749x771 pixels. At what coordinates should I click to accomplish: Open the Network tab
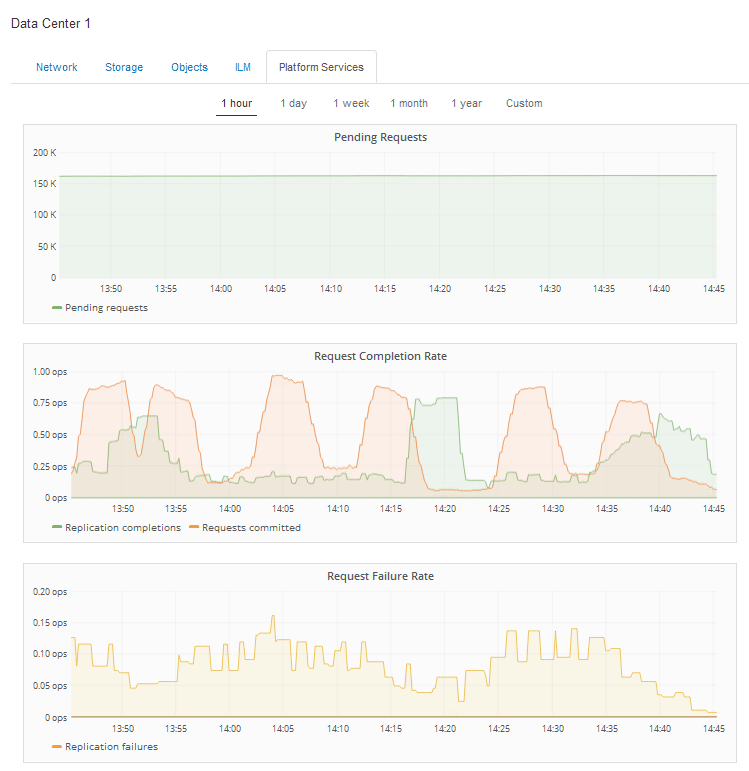tap(56, 67)
